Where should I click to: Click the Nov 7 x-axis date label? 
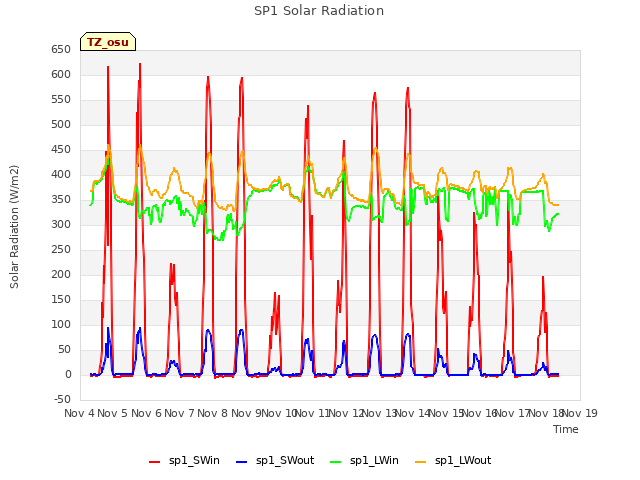[179, 413]
